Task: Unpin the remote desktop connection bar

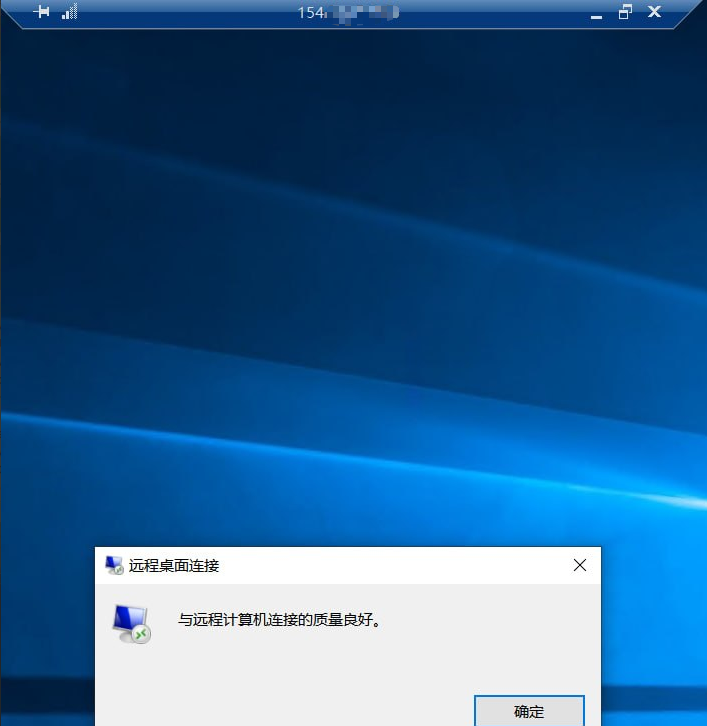Action: pyautogui.click(x=42, y=12)
